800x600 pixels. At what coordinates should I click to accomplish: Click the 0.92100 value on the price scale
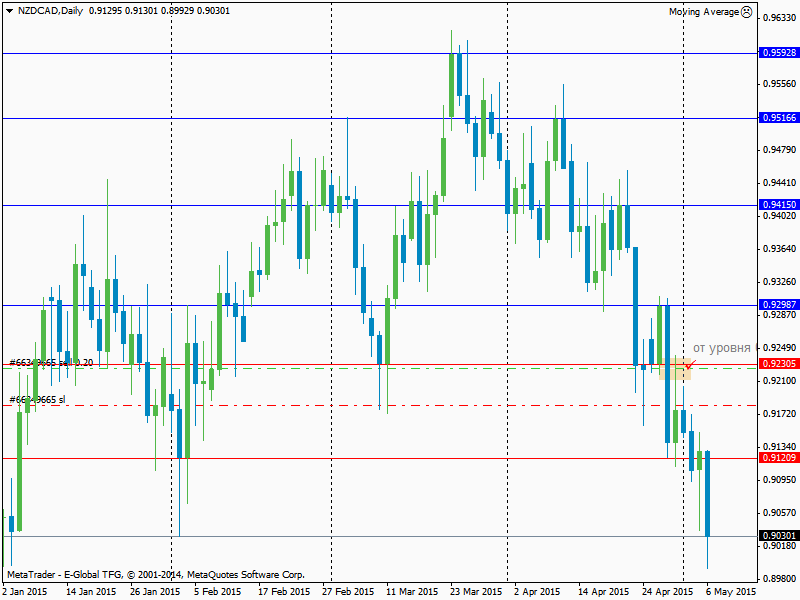779,381
